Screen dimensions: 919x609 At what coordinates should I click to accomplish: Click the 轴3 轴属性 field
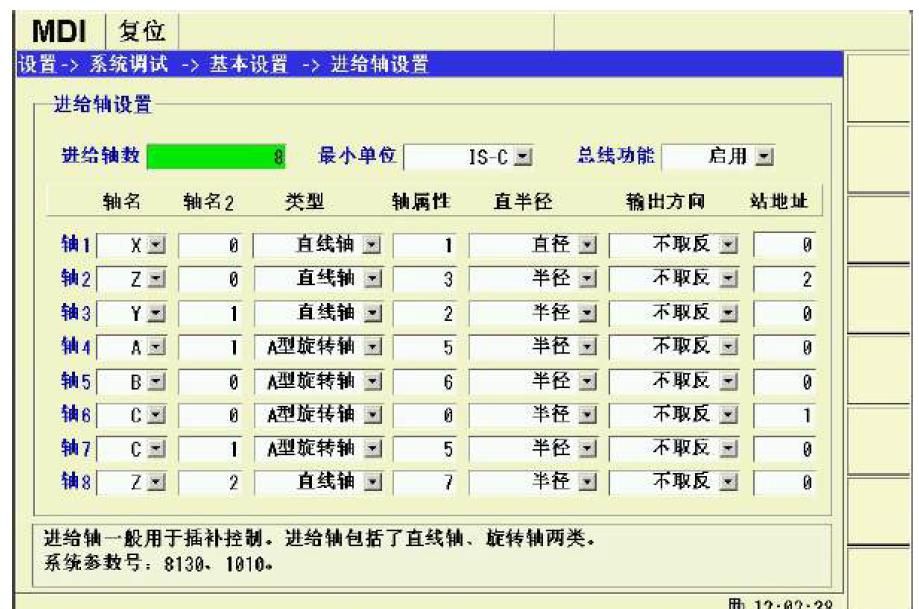coord(426,314)
